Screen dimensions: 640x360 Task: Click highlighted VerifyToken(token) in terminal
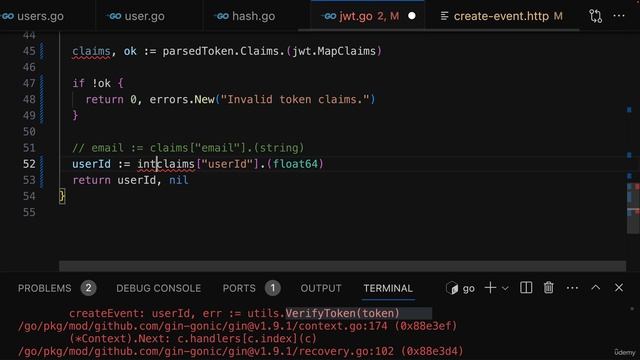(x=342, y=313)
